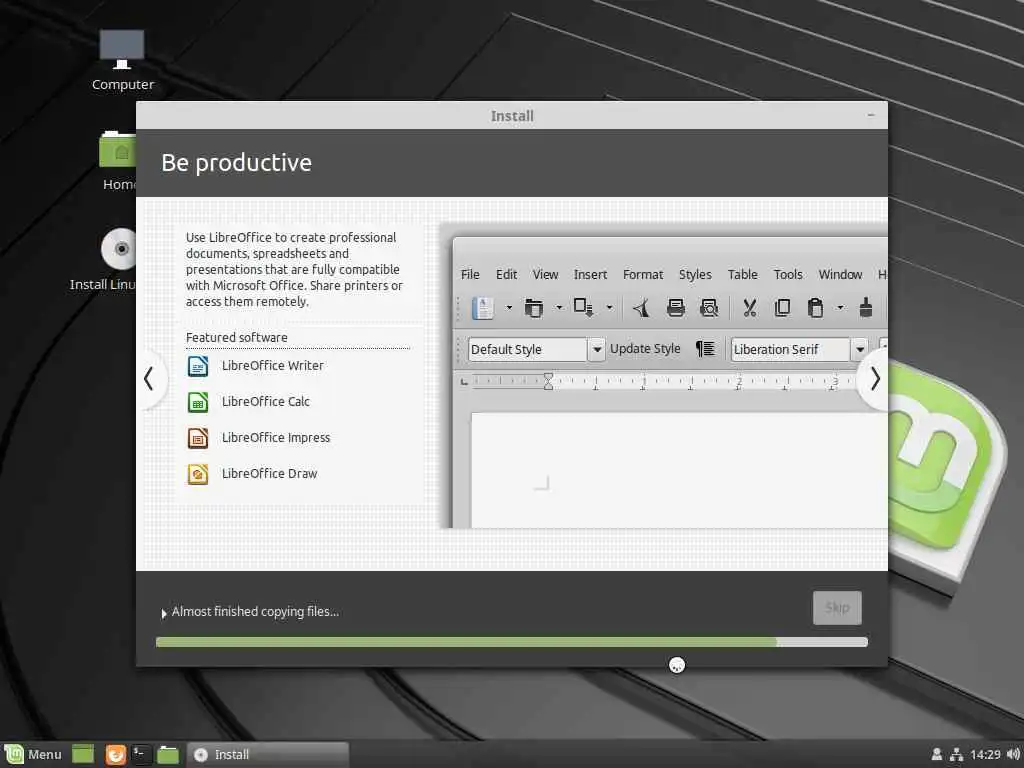1024x768 pixels.
Task: Click inside the Default Style text field
Action: [528, 349]
